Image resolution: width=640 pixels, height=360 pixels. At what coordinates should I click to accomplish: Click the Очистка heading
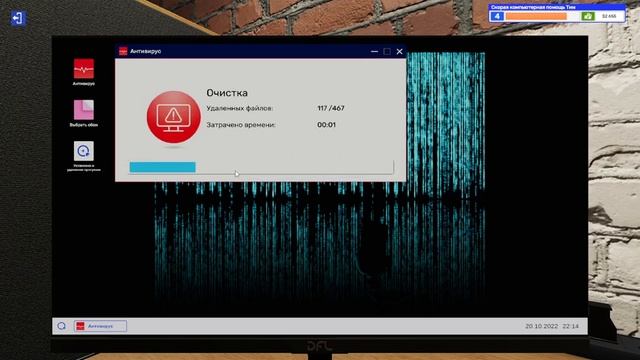coord(227,93)
